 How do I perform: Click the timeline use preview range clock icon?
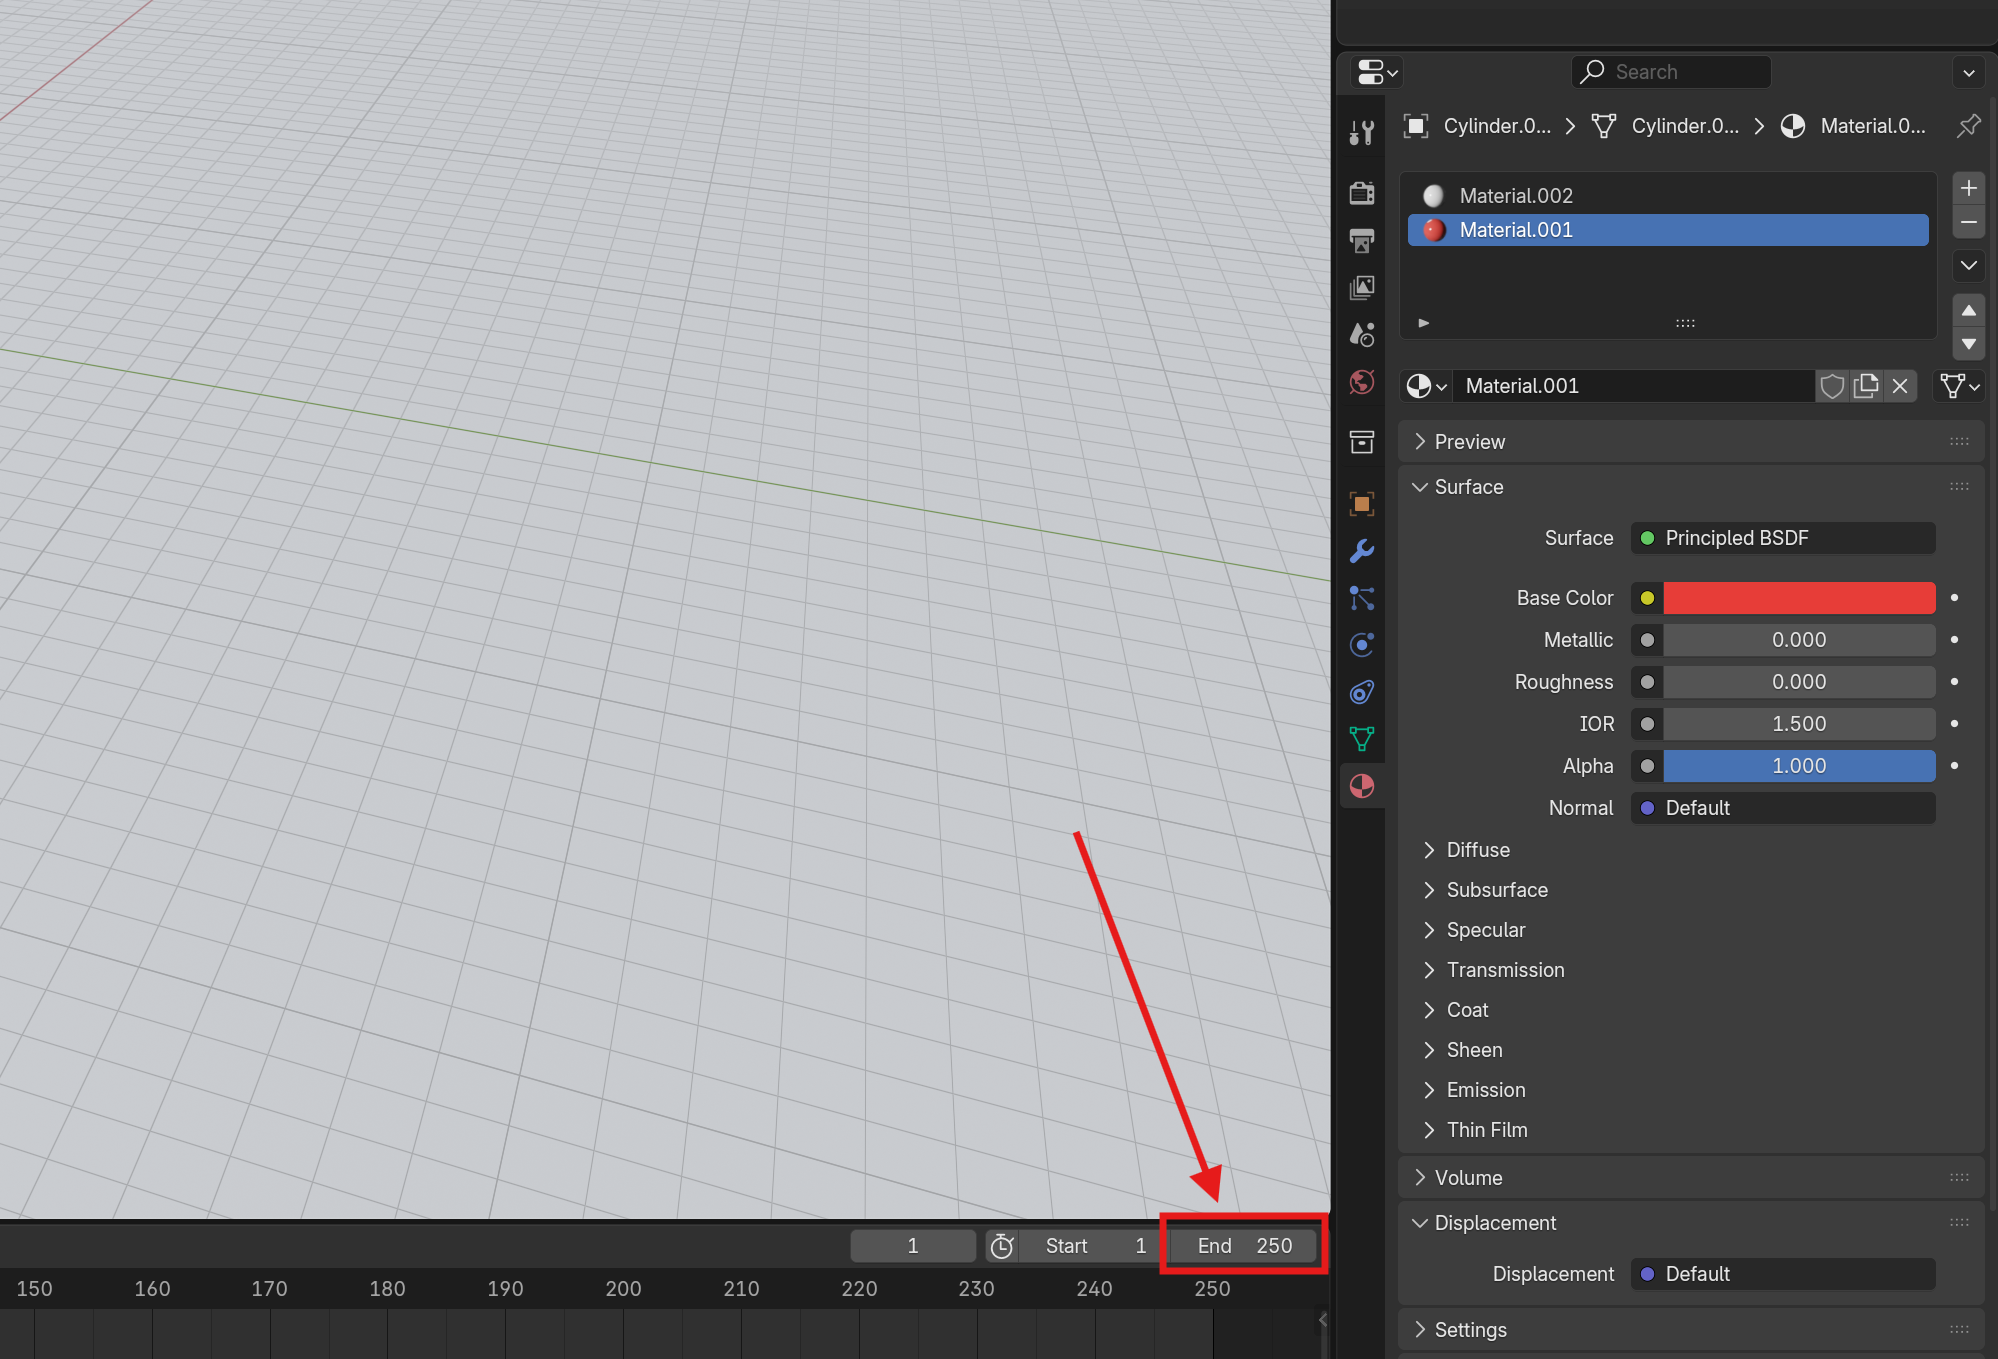(1001, 1246)
